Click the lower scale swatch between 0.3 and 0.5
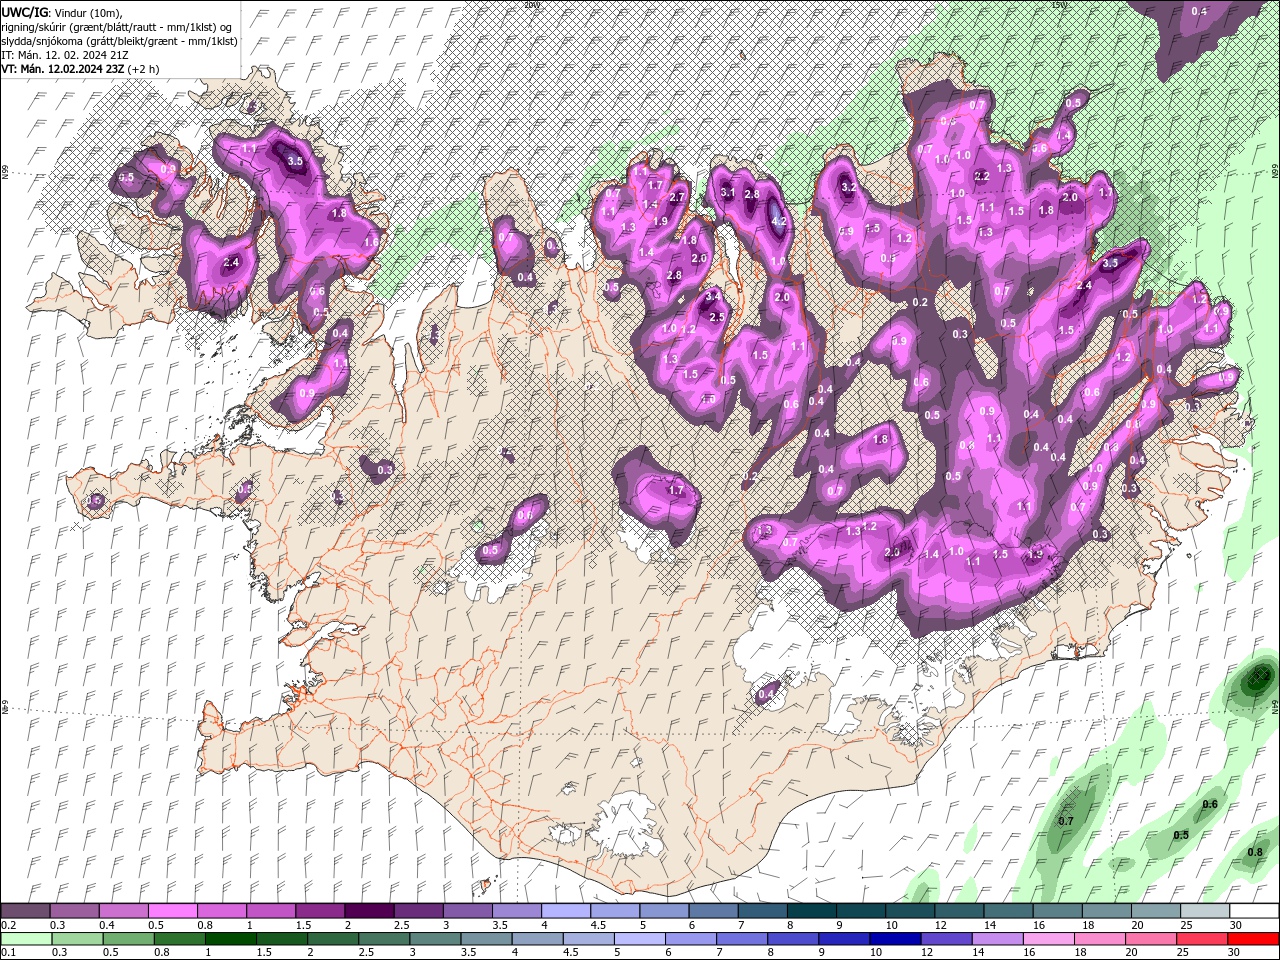The image size is (1280, 960). (76, 939)
